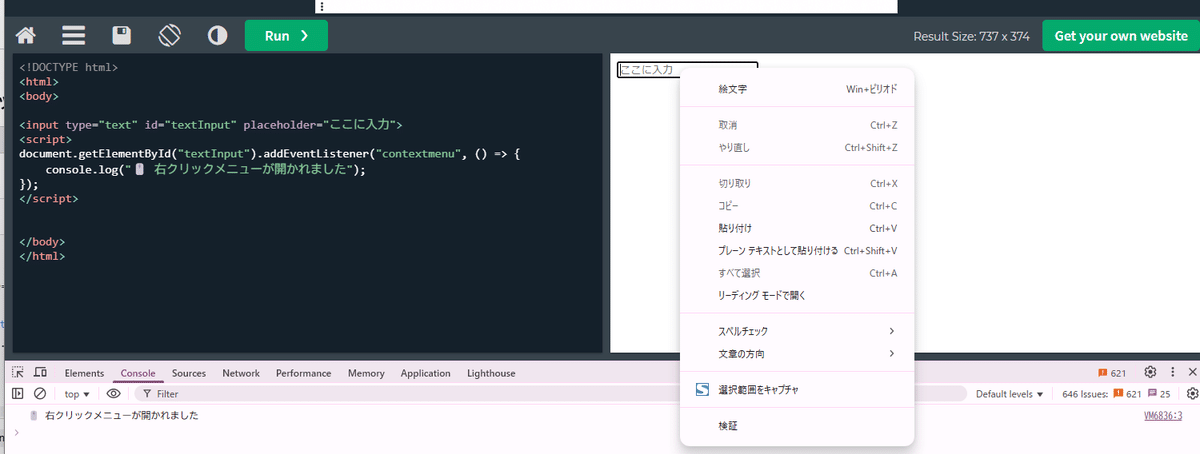
Task: Click the addEventListener code line
Action: [x=270, y=155]
